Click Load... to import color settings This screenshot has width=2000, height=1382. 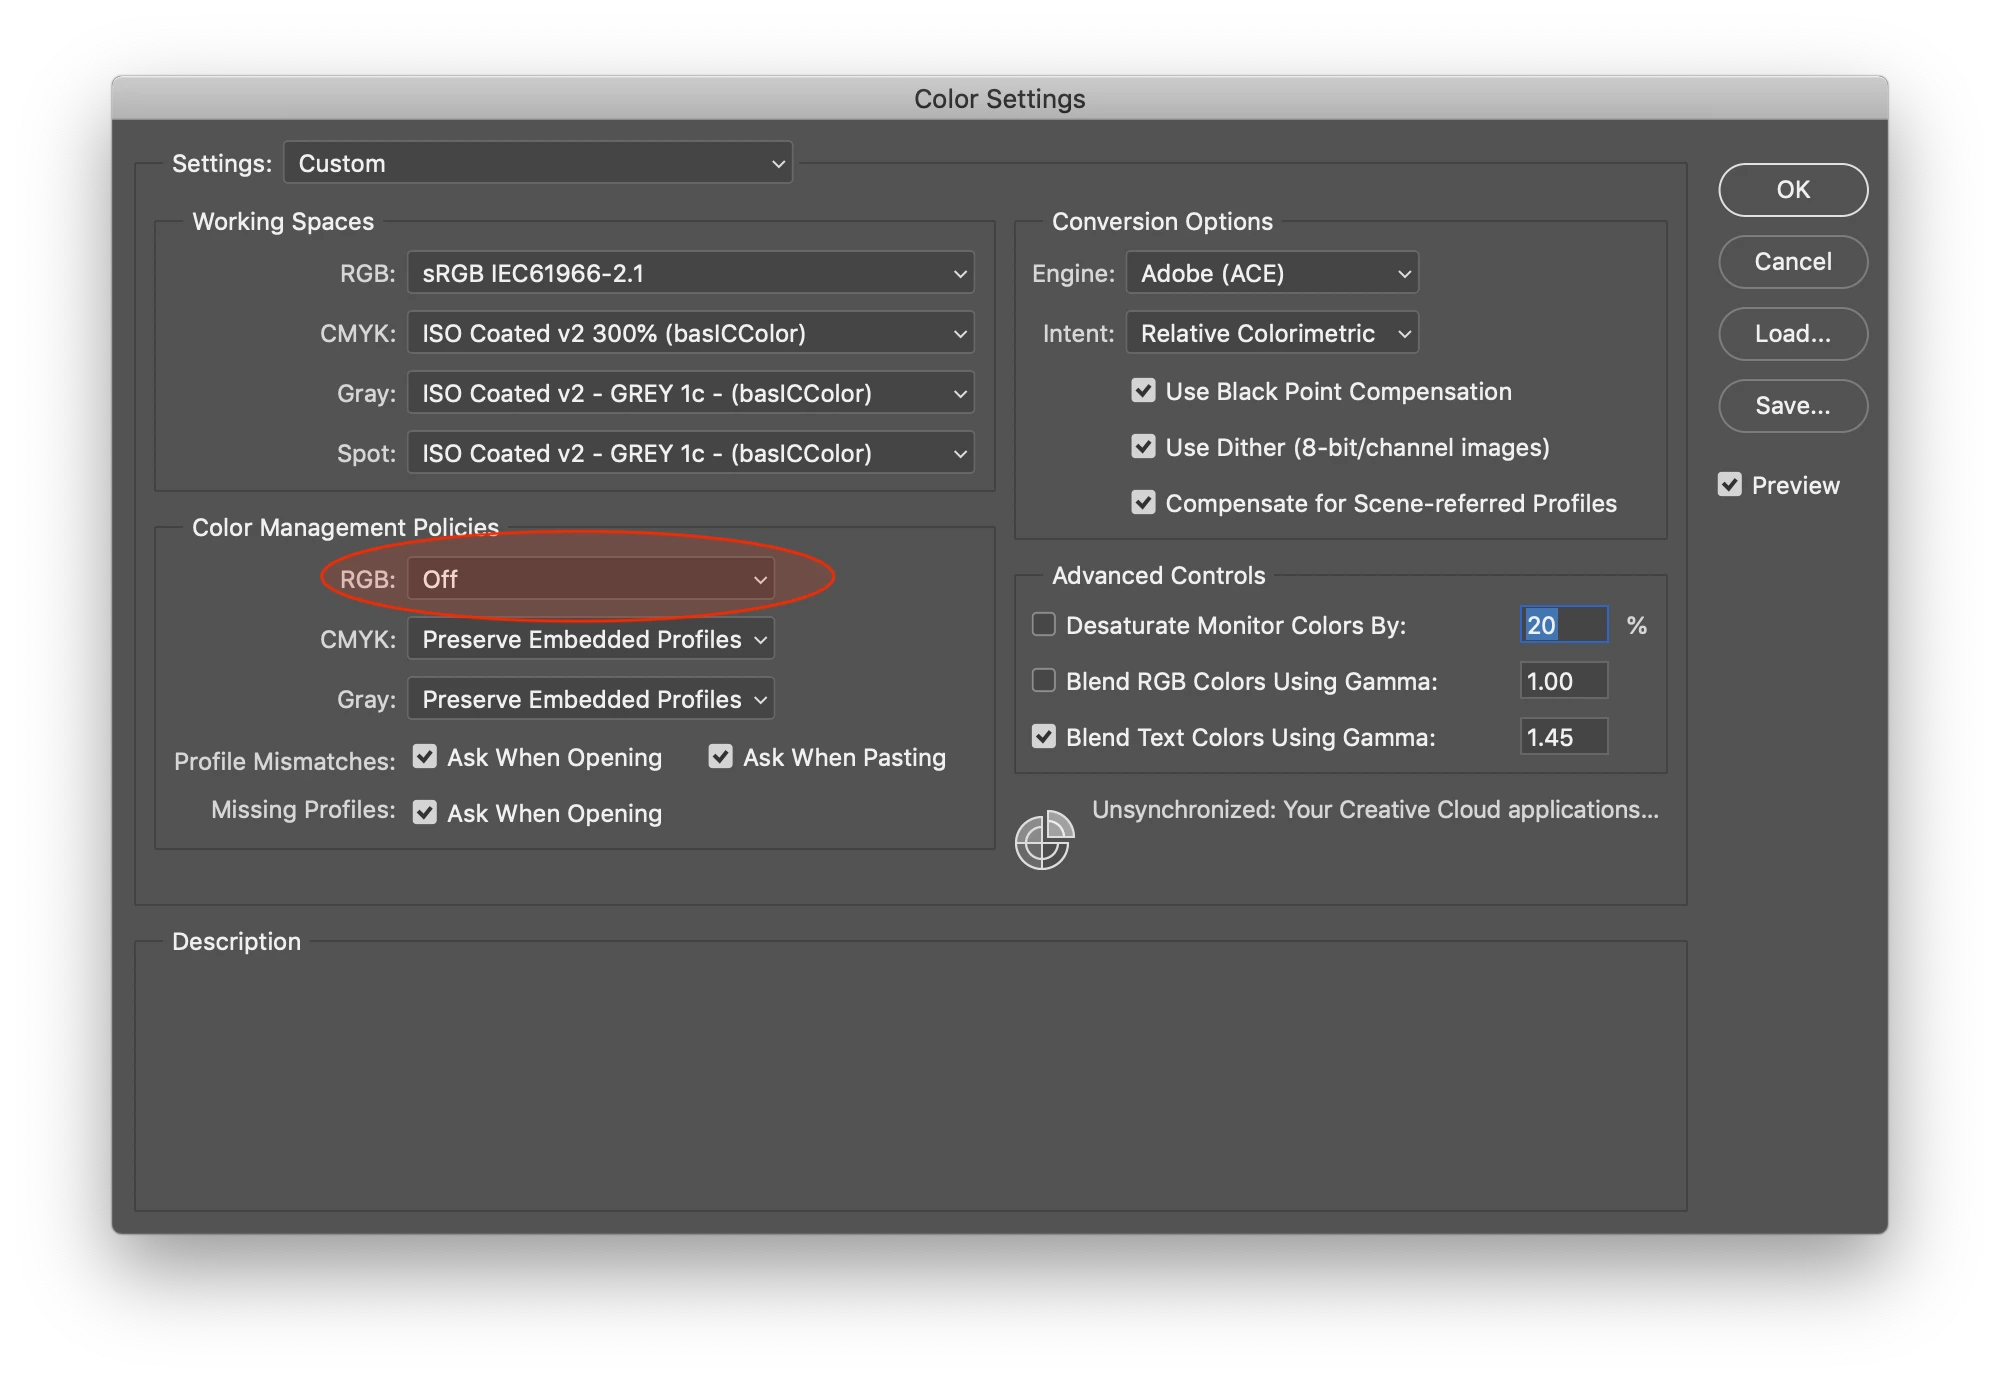[1792, 334]
